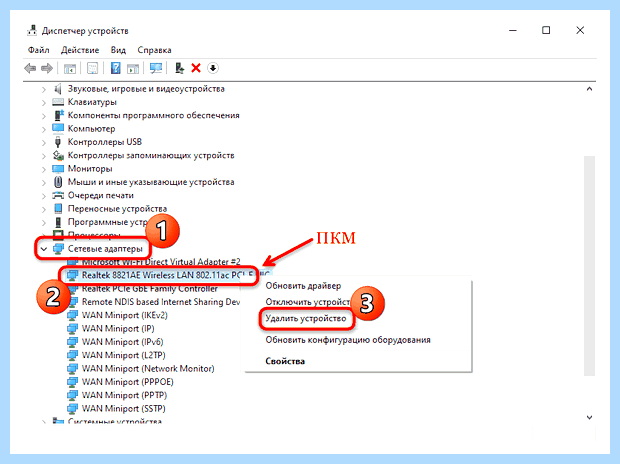Choose Обновить конфигурацию оборудования in context menu
This screenshot has height=464, width=620.
pos(348,340)
